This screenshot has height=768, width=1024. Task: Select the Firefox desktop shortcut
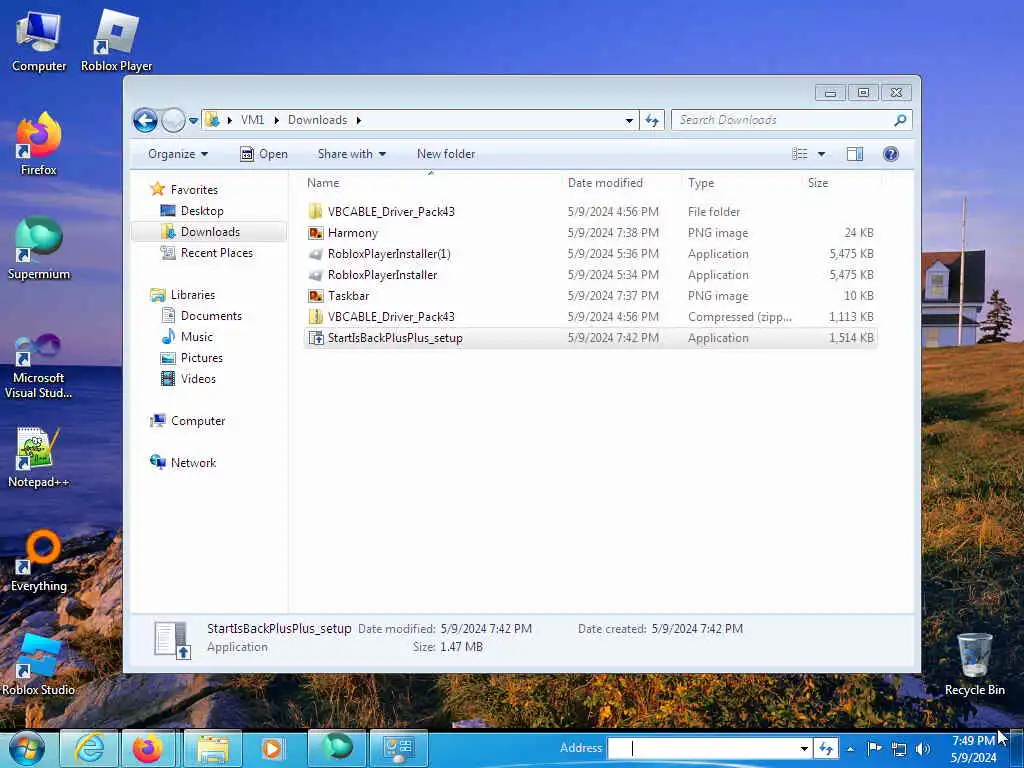pos(39,145)
